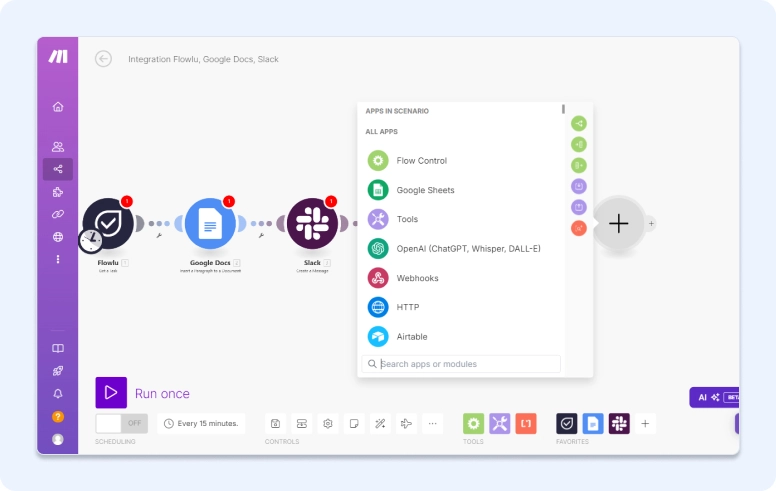The height and width of the screenshot is (491, 776).
Task: Click the APPS IN SCENARIO heading
Action: pos(397,111)
